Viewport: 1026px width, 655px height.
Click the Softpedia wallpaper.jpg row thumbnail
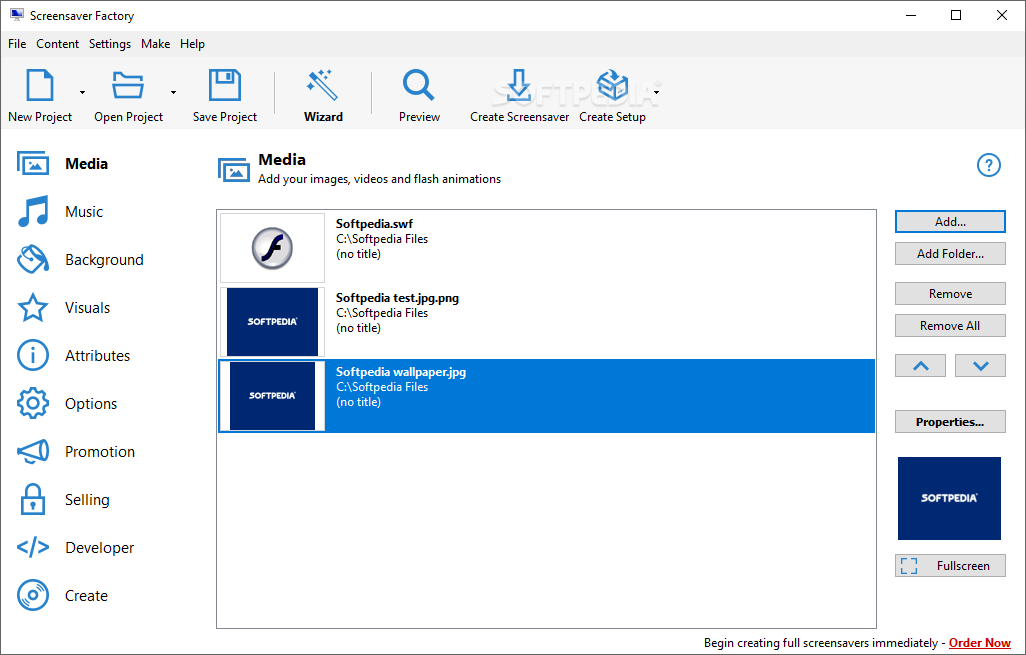[x=272, y=396]
